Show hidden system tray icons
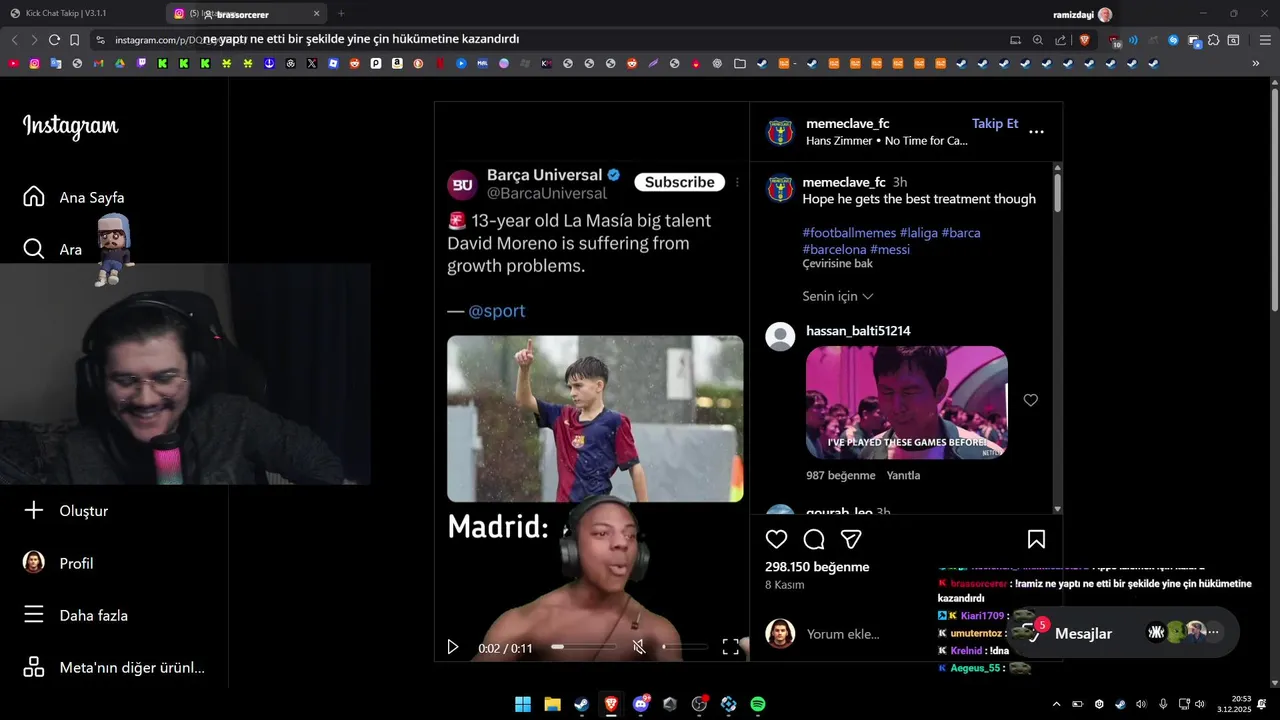 coord(1056,704)
